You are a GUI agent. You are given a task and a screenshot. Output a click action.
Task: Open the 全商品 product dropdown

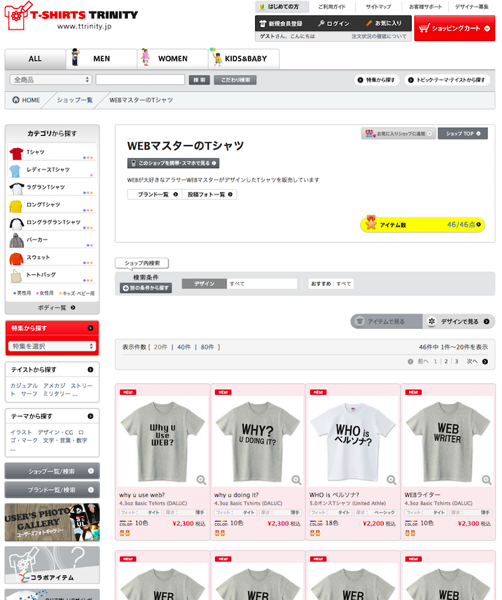[51, 80]
